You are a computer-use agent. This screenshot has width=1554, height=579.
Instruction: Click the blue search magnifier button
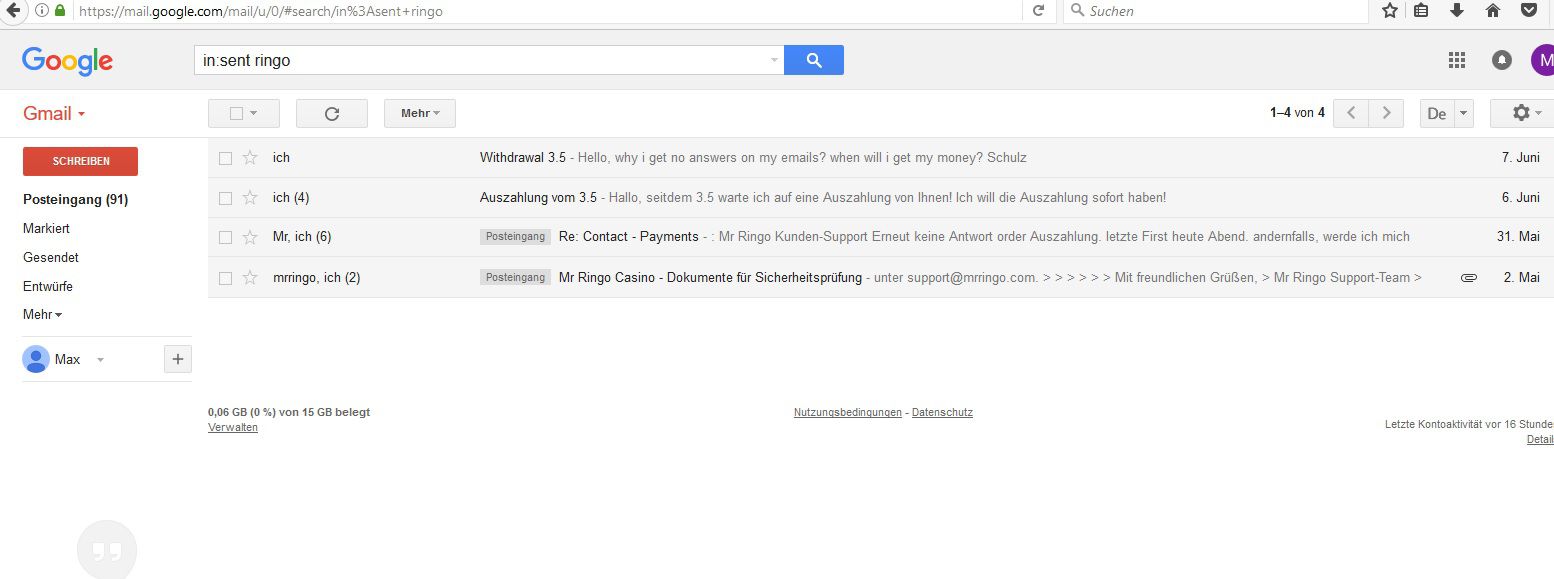click(814, 60)
